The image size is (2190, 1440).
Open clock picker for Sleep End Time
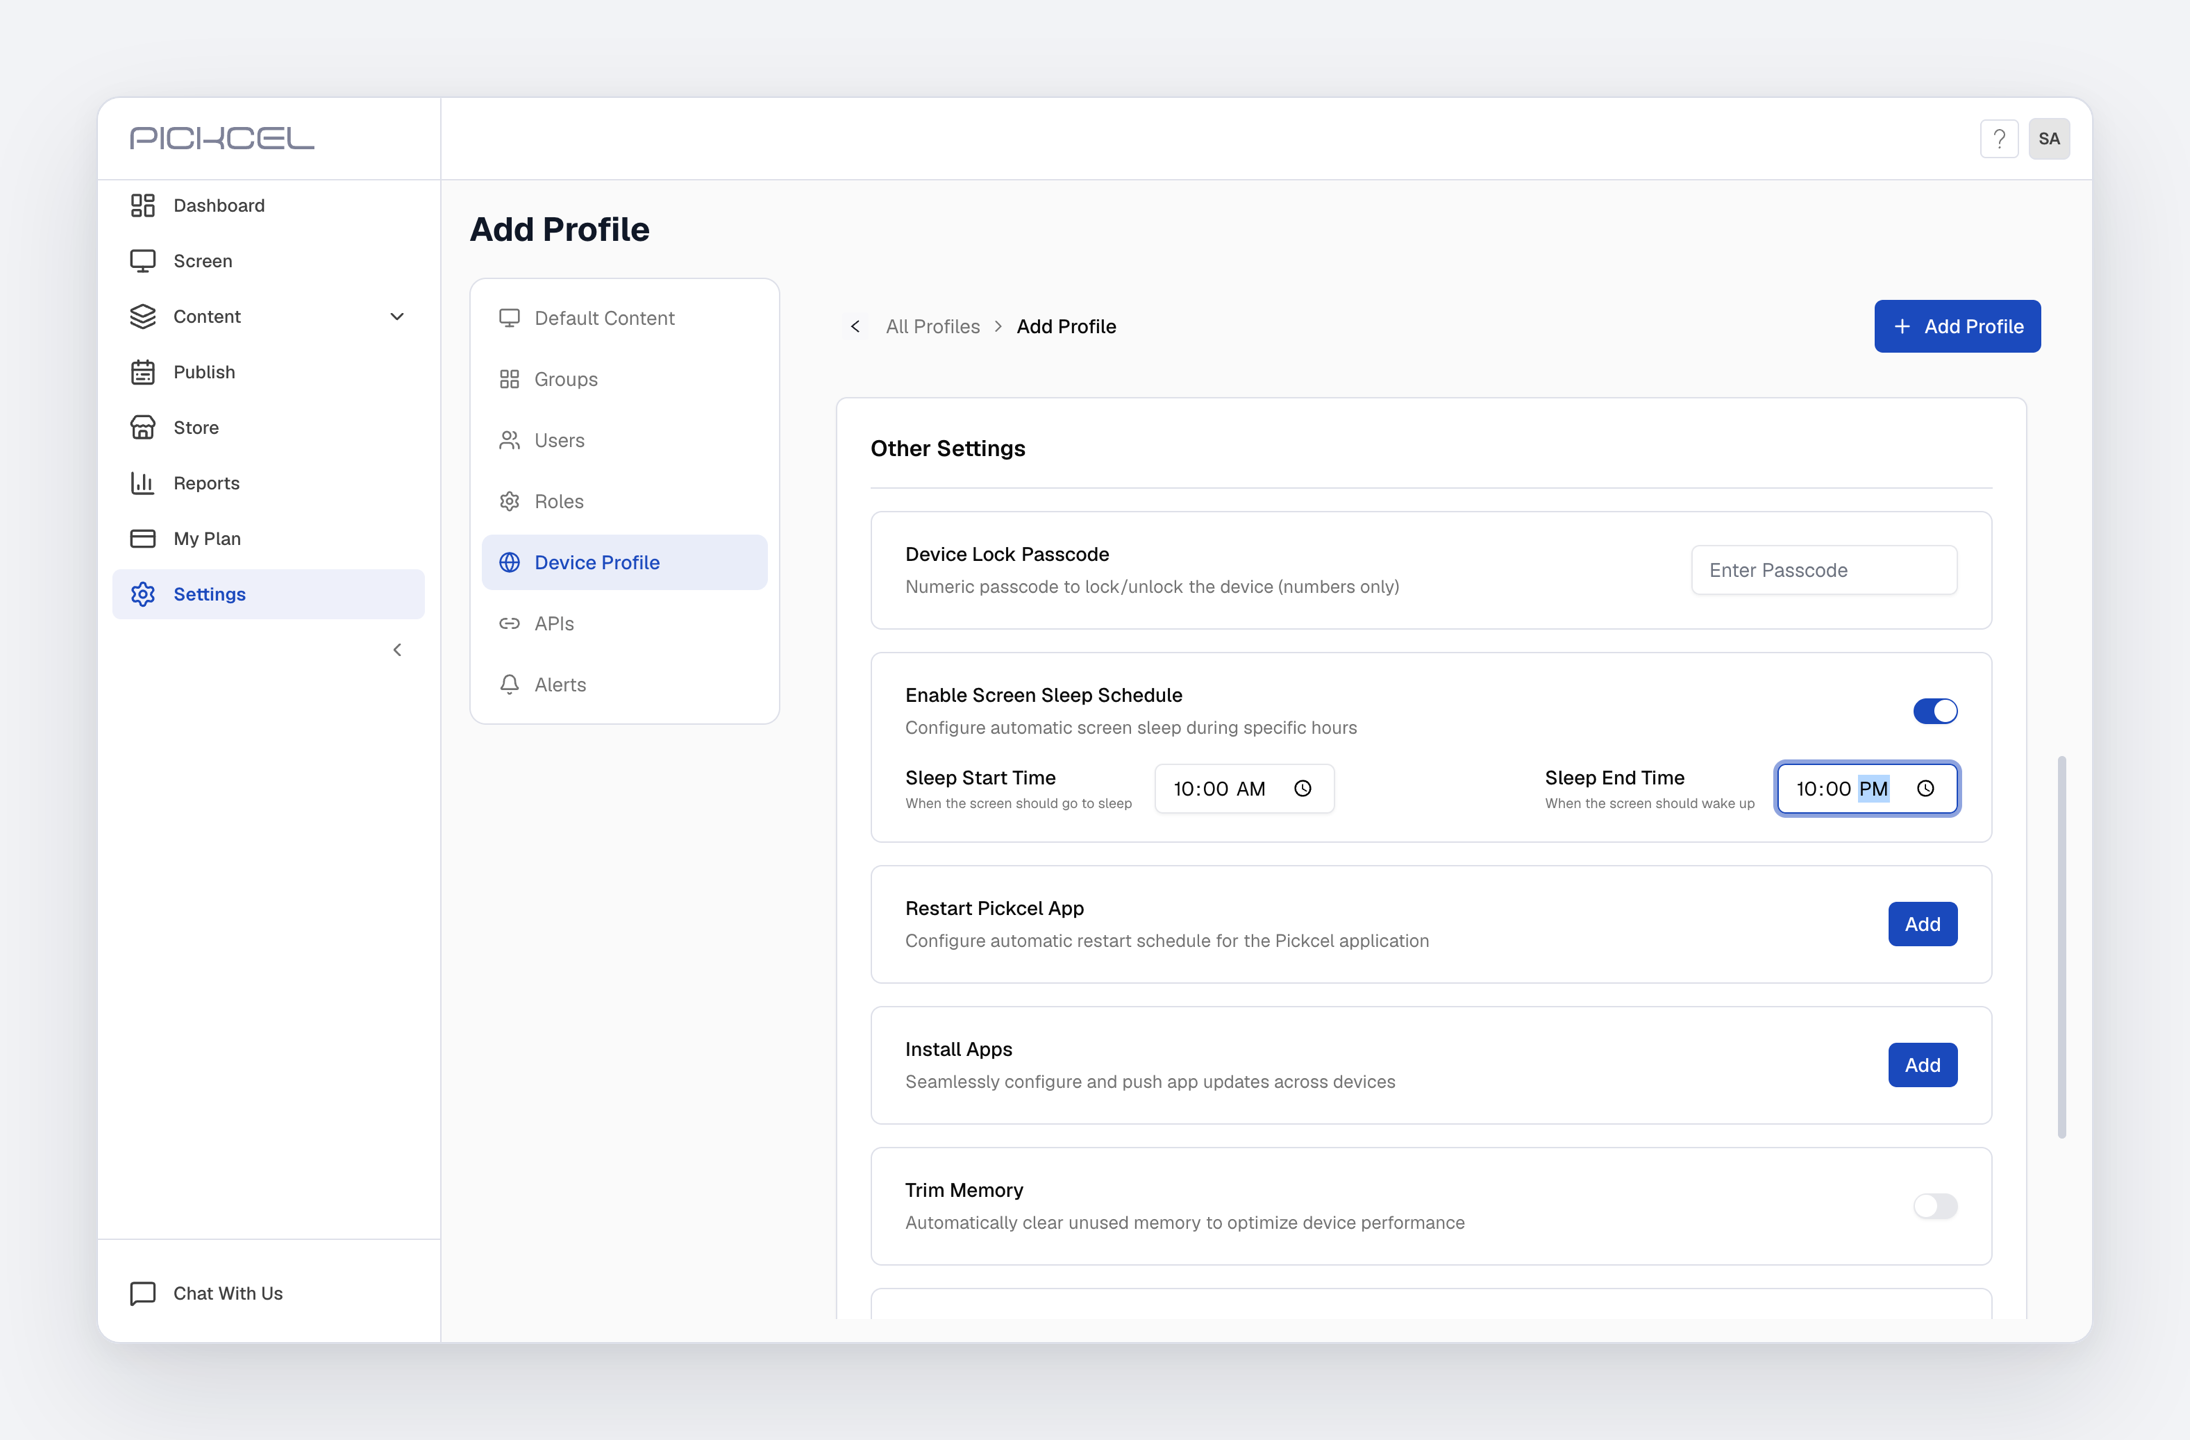(1926, 789)
